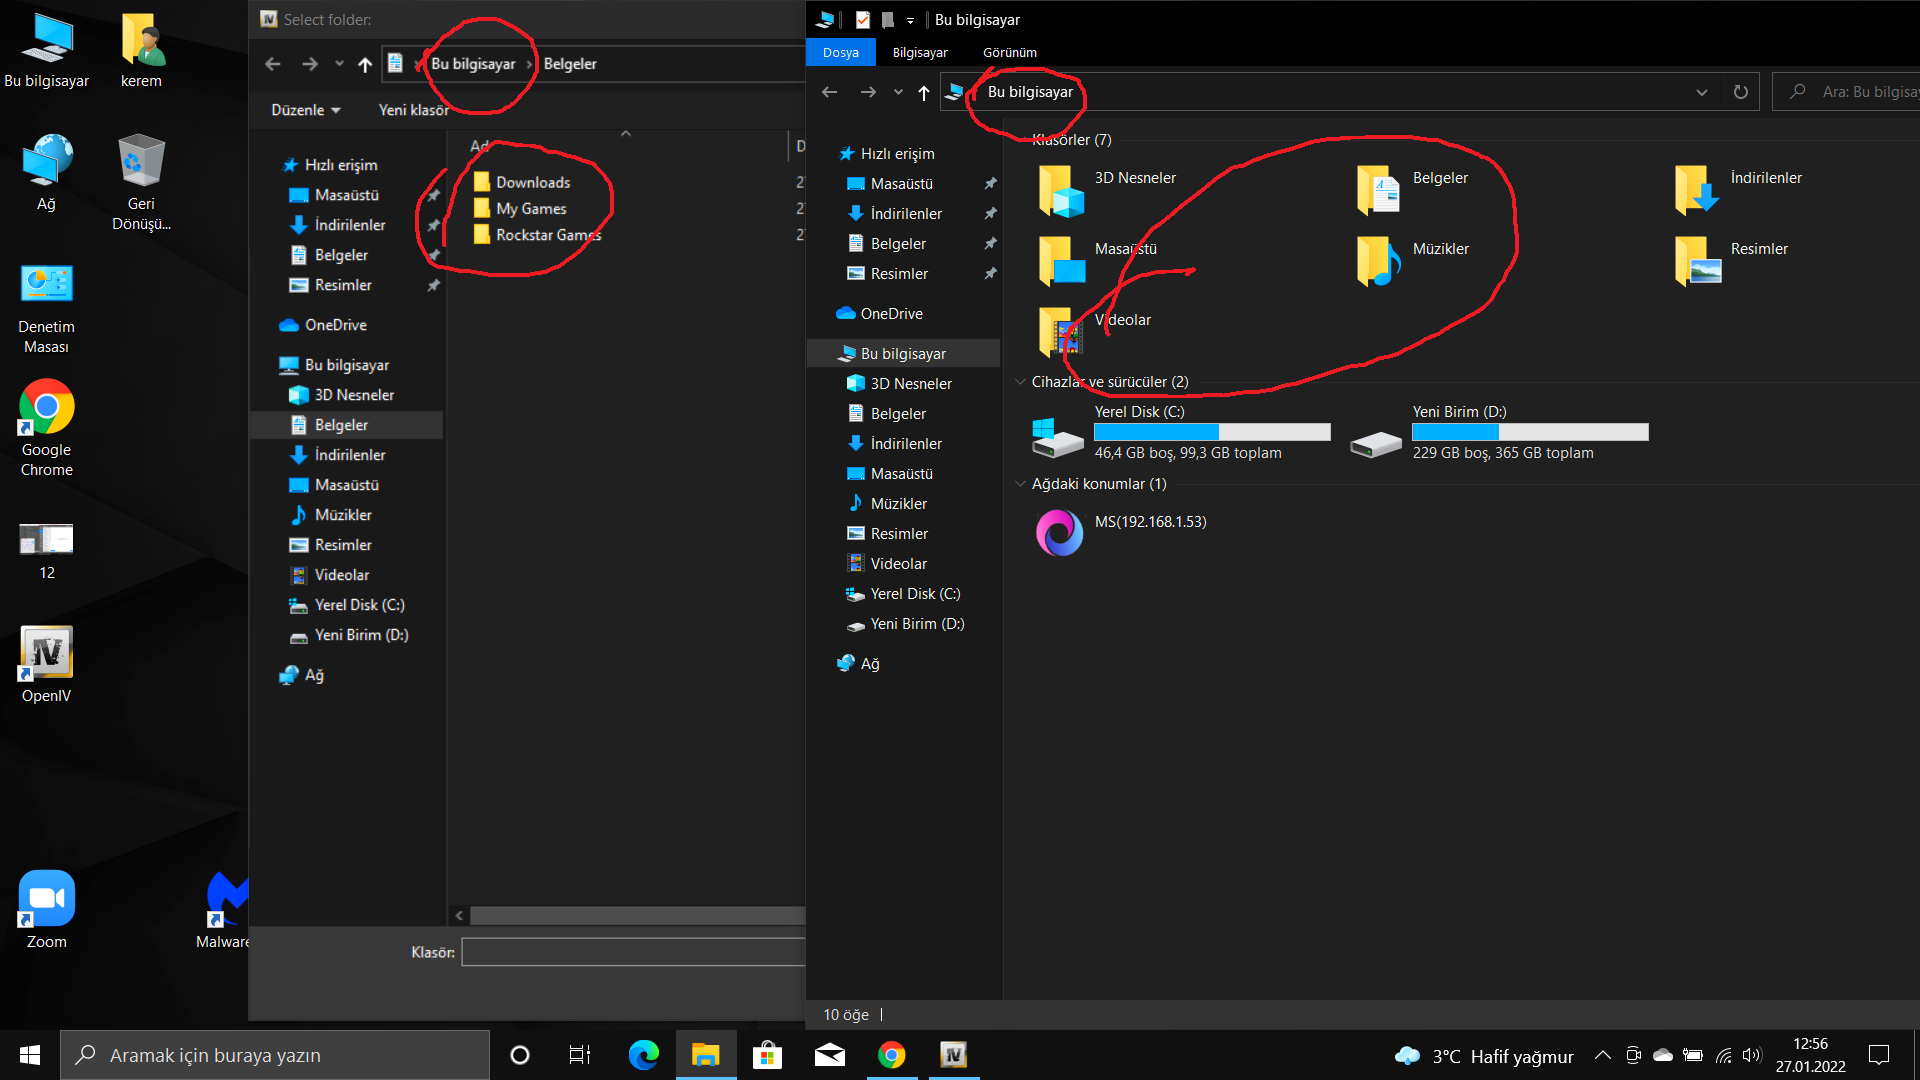Select Rockstar Games folder in dialog
This screenshot has height=1080, width=1920.
(547, 235)
